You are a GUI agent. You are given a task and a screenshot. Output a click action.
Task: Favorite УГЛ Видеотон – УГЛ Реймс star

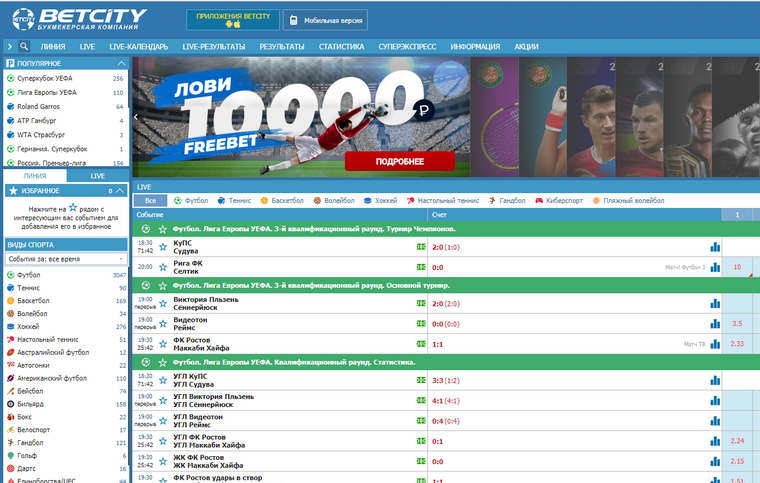tap(163, 421)
